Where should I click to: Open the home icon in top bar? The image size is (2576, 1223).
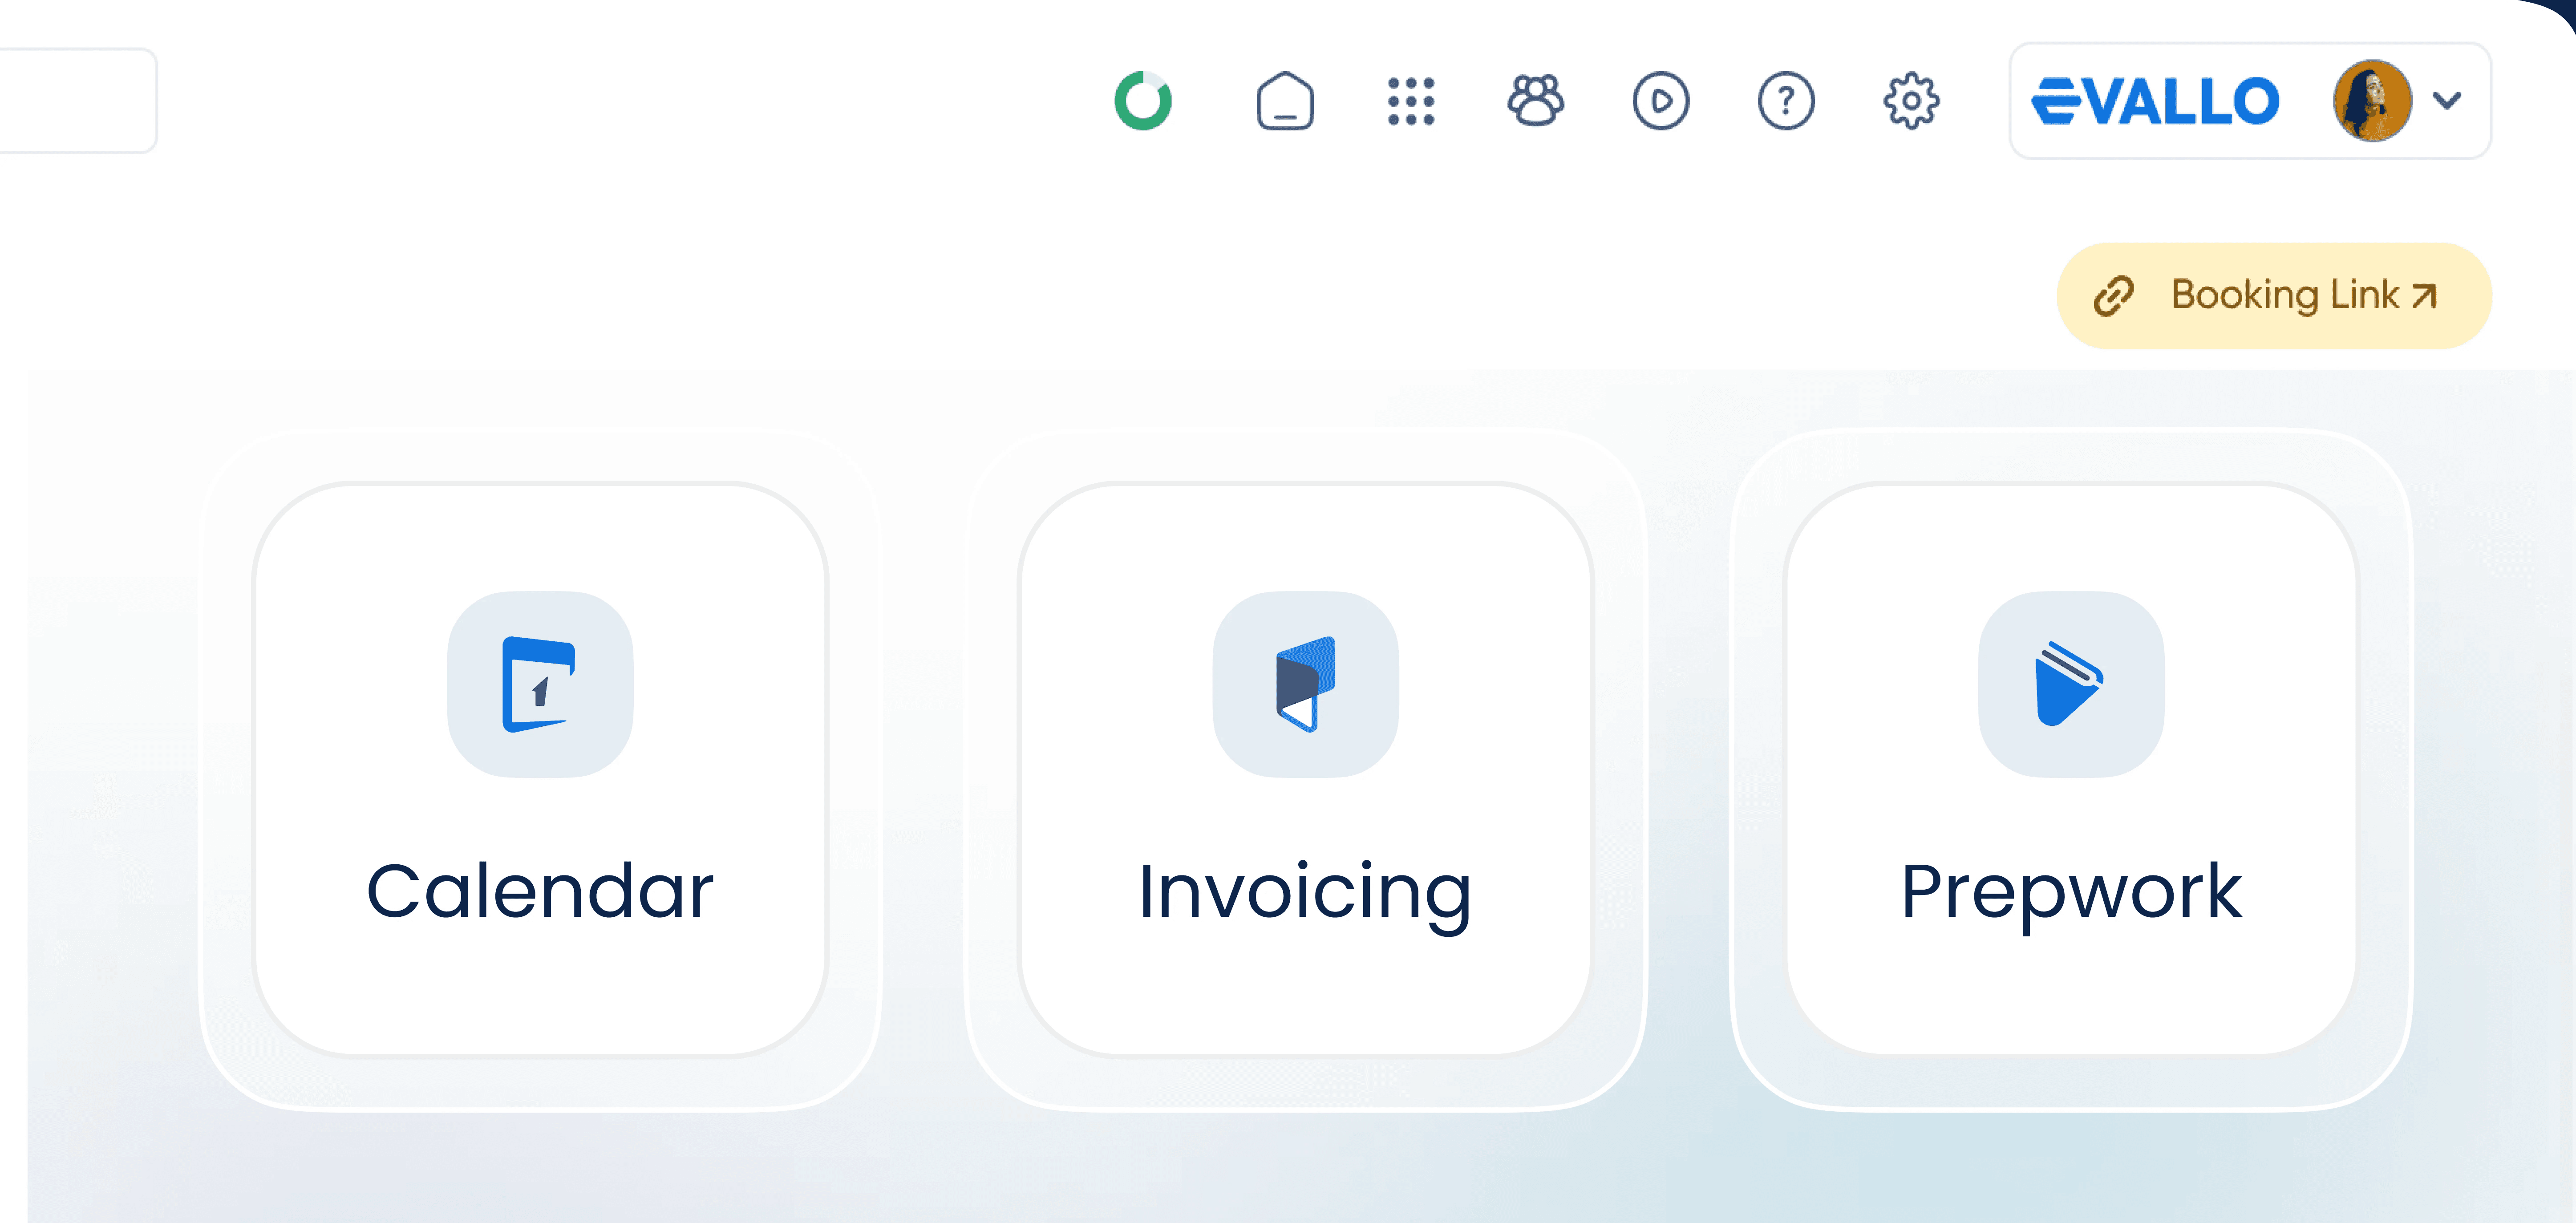tap(1285, 101)
